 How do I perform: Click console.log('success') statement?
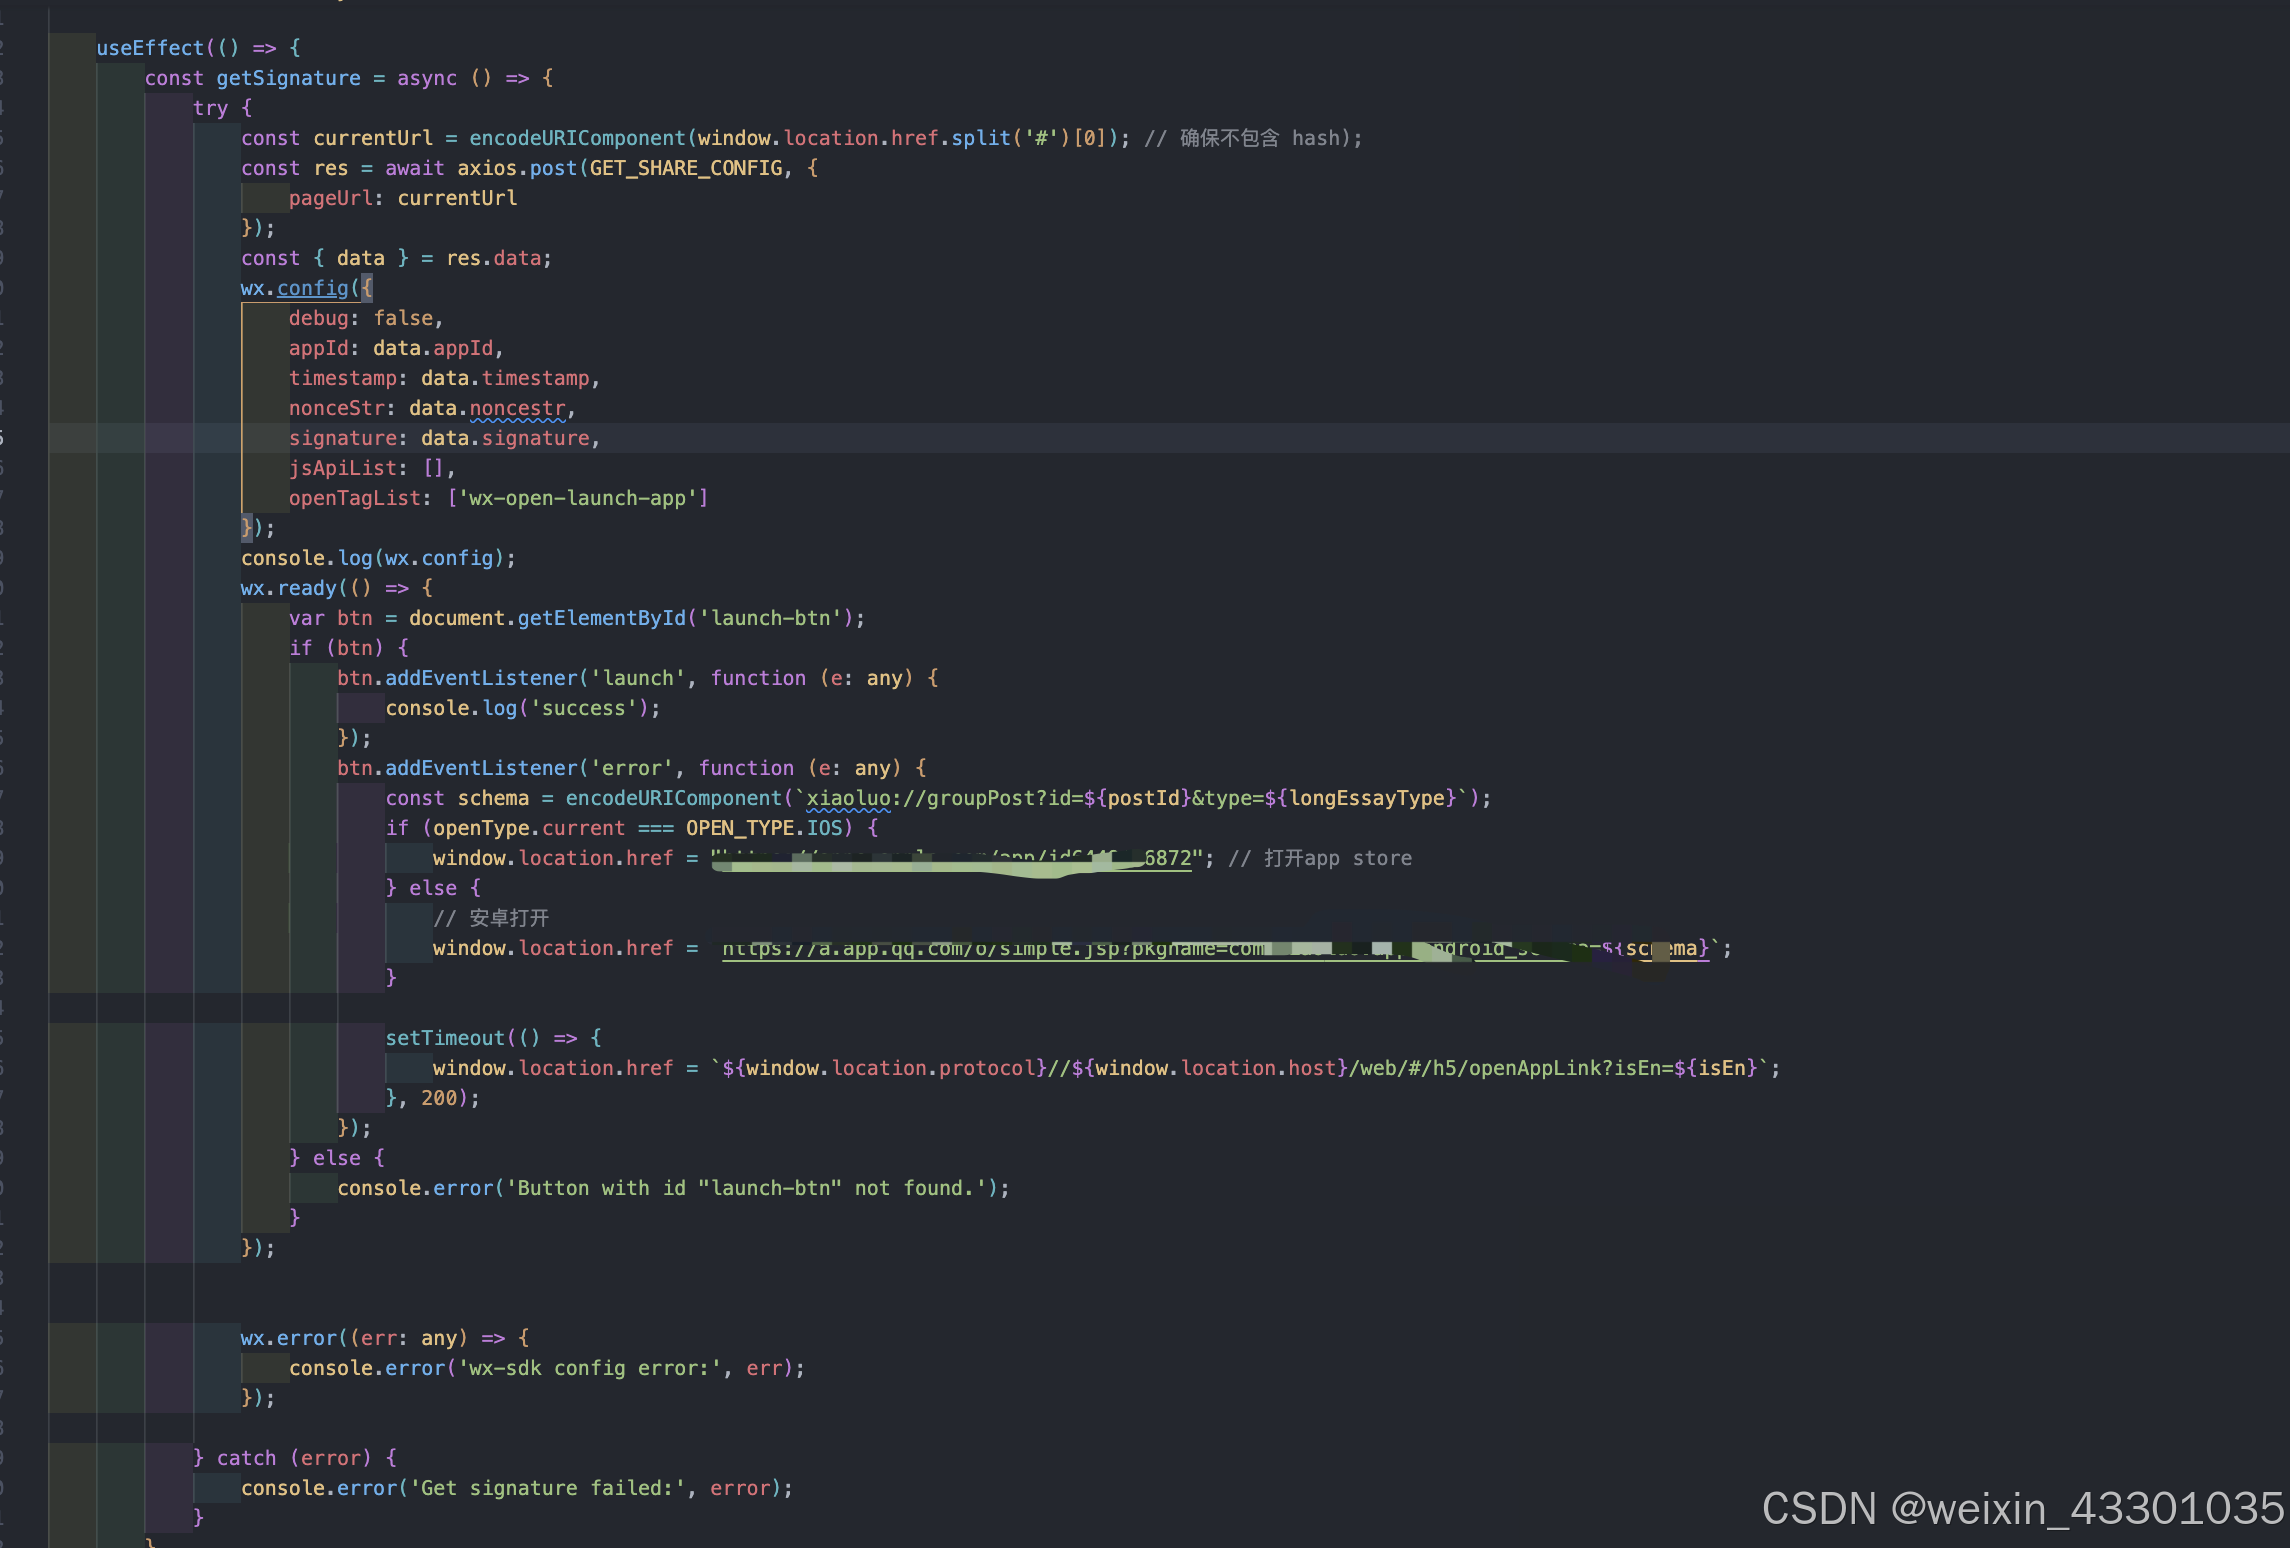point(521,708)
